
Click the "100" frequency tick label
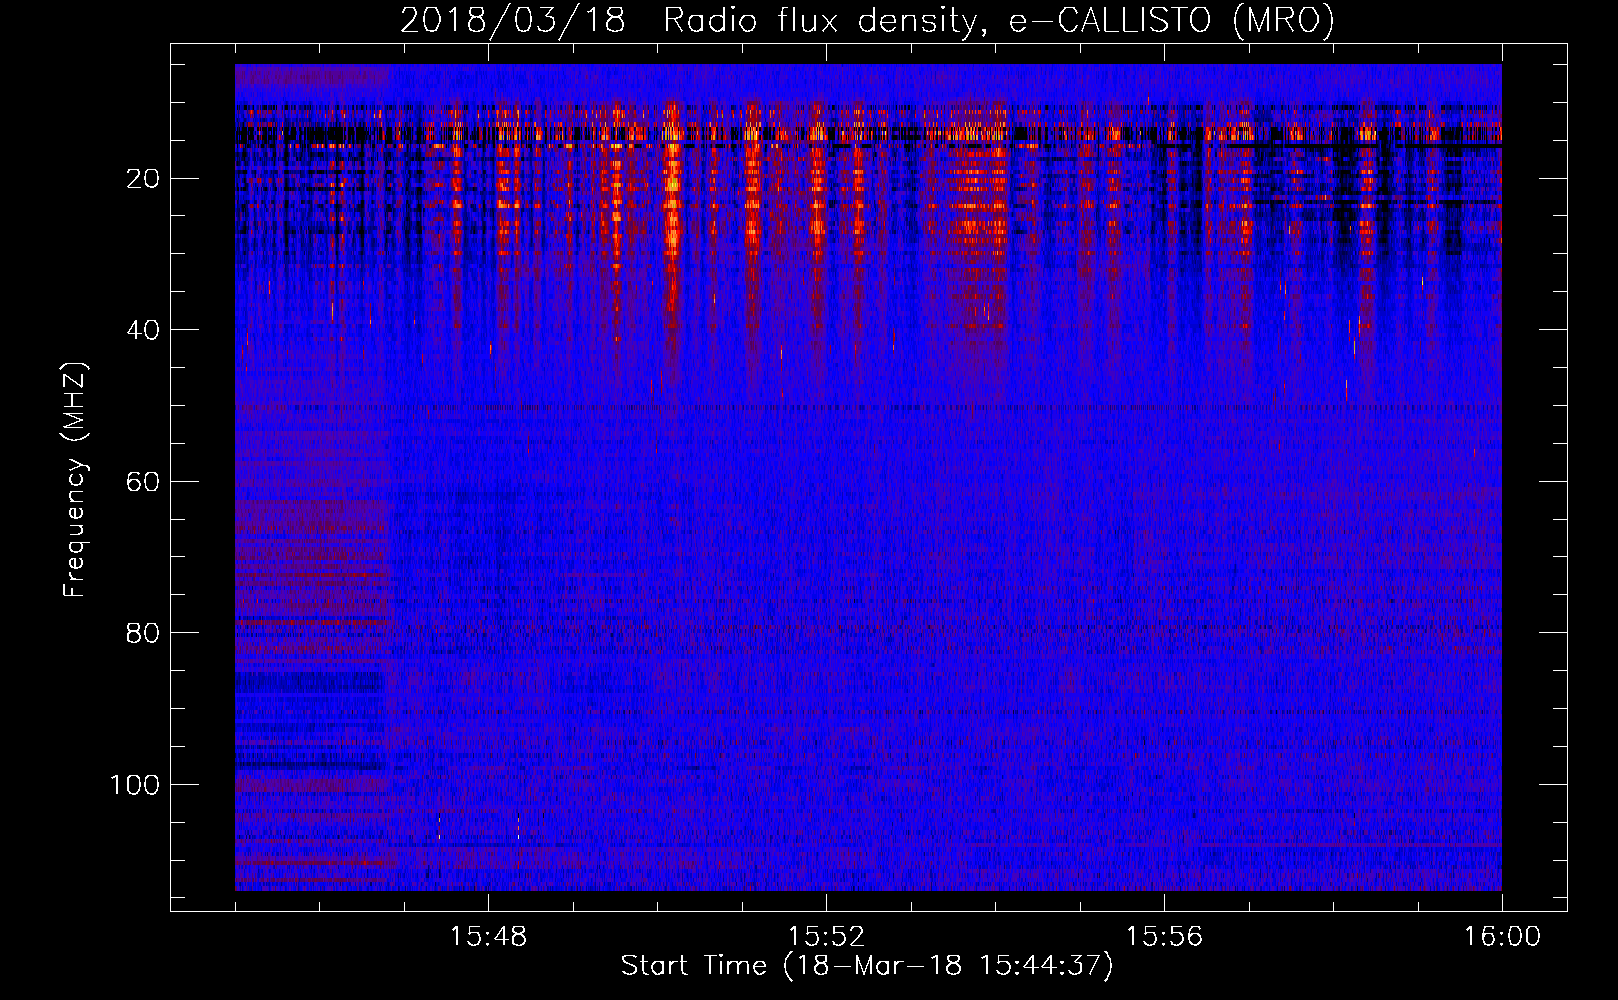135,785
